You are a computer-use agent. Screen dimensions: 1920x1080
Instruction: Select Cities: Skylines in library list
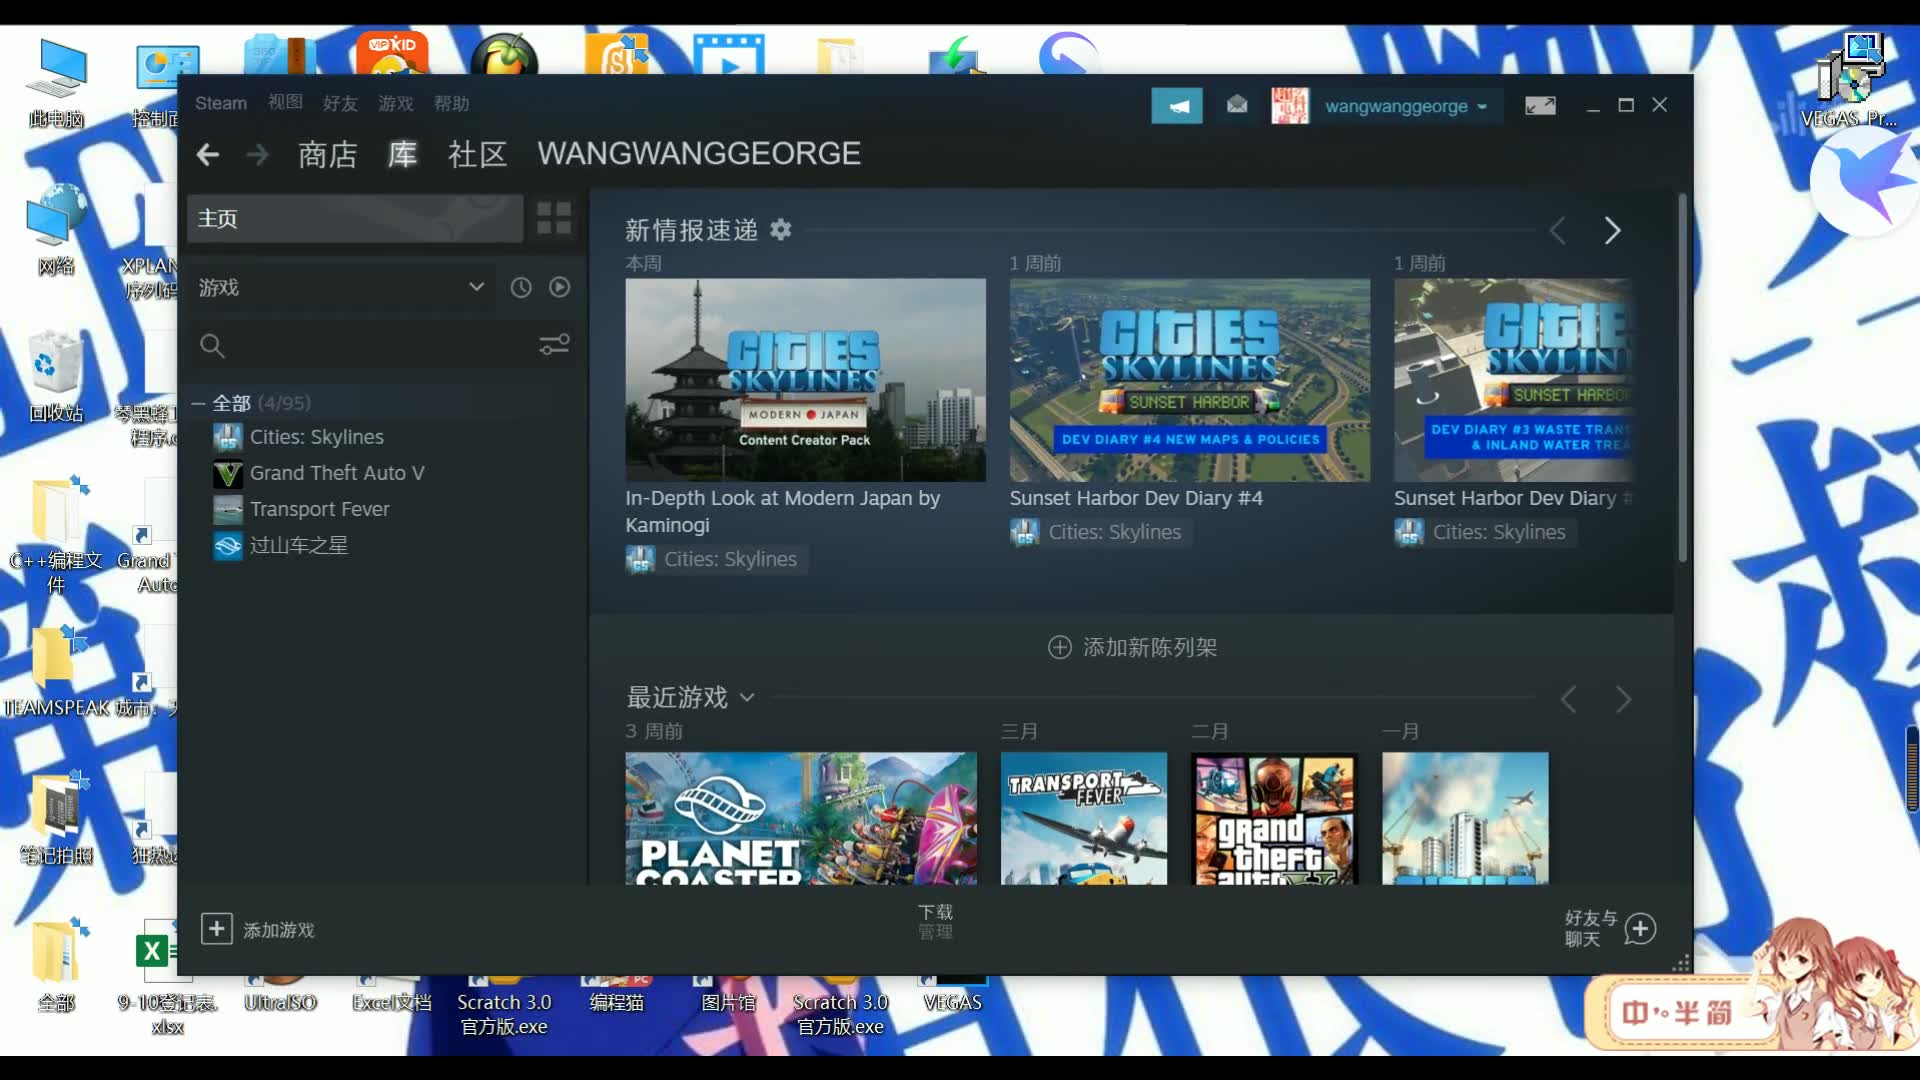316,437
